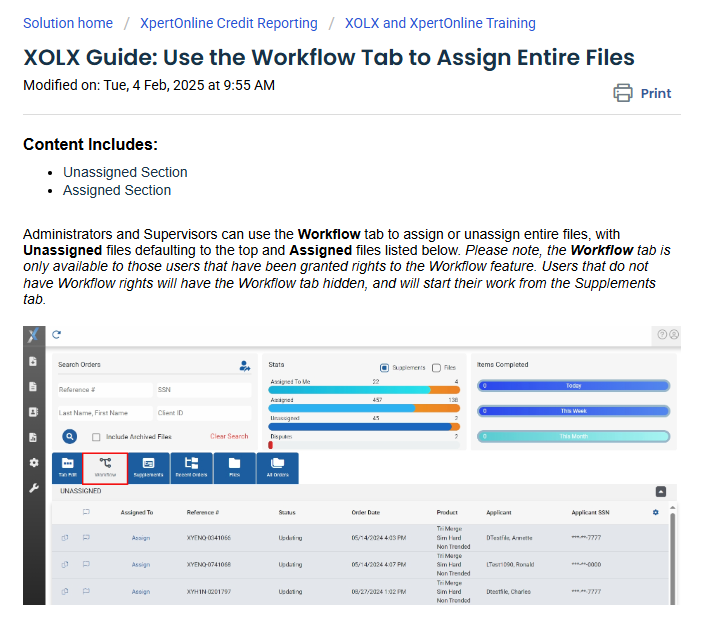Open the user profile icon
The width and height of the screenshot is (702, 621).
[674, 334]
